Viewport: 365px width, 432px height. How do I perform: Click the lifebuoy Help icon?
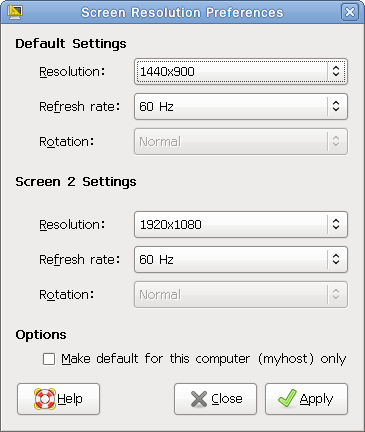click(x=45, y=399)
